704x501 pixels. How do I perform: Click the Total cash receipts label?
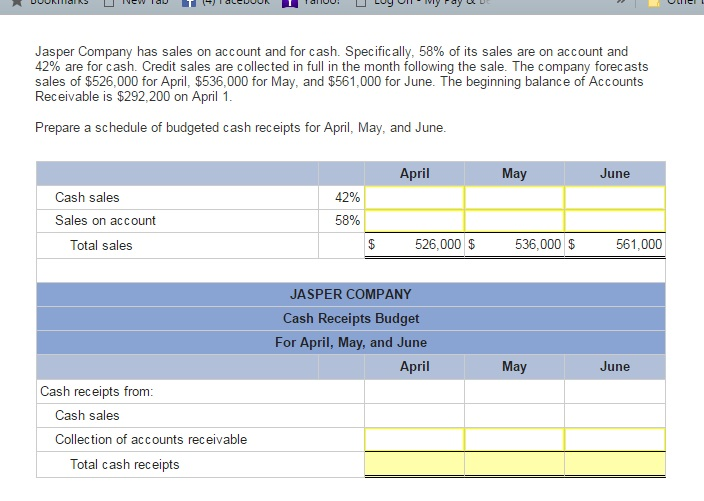[x=124, y=464]
